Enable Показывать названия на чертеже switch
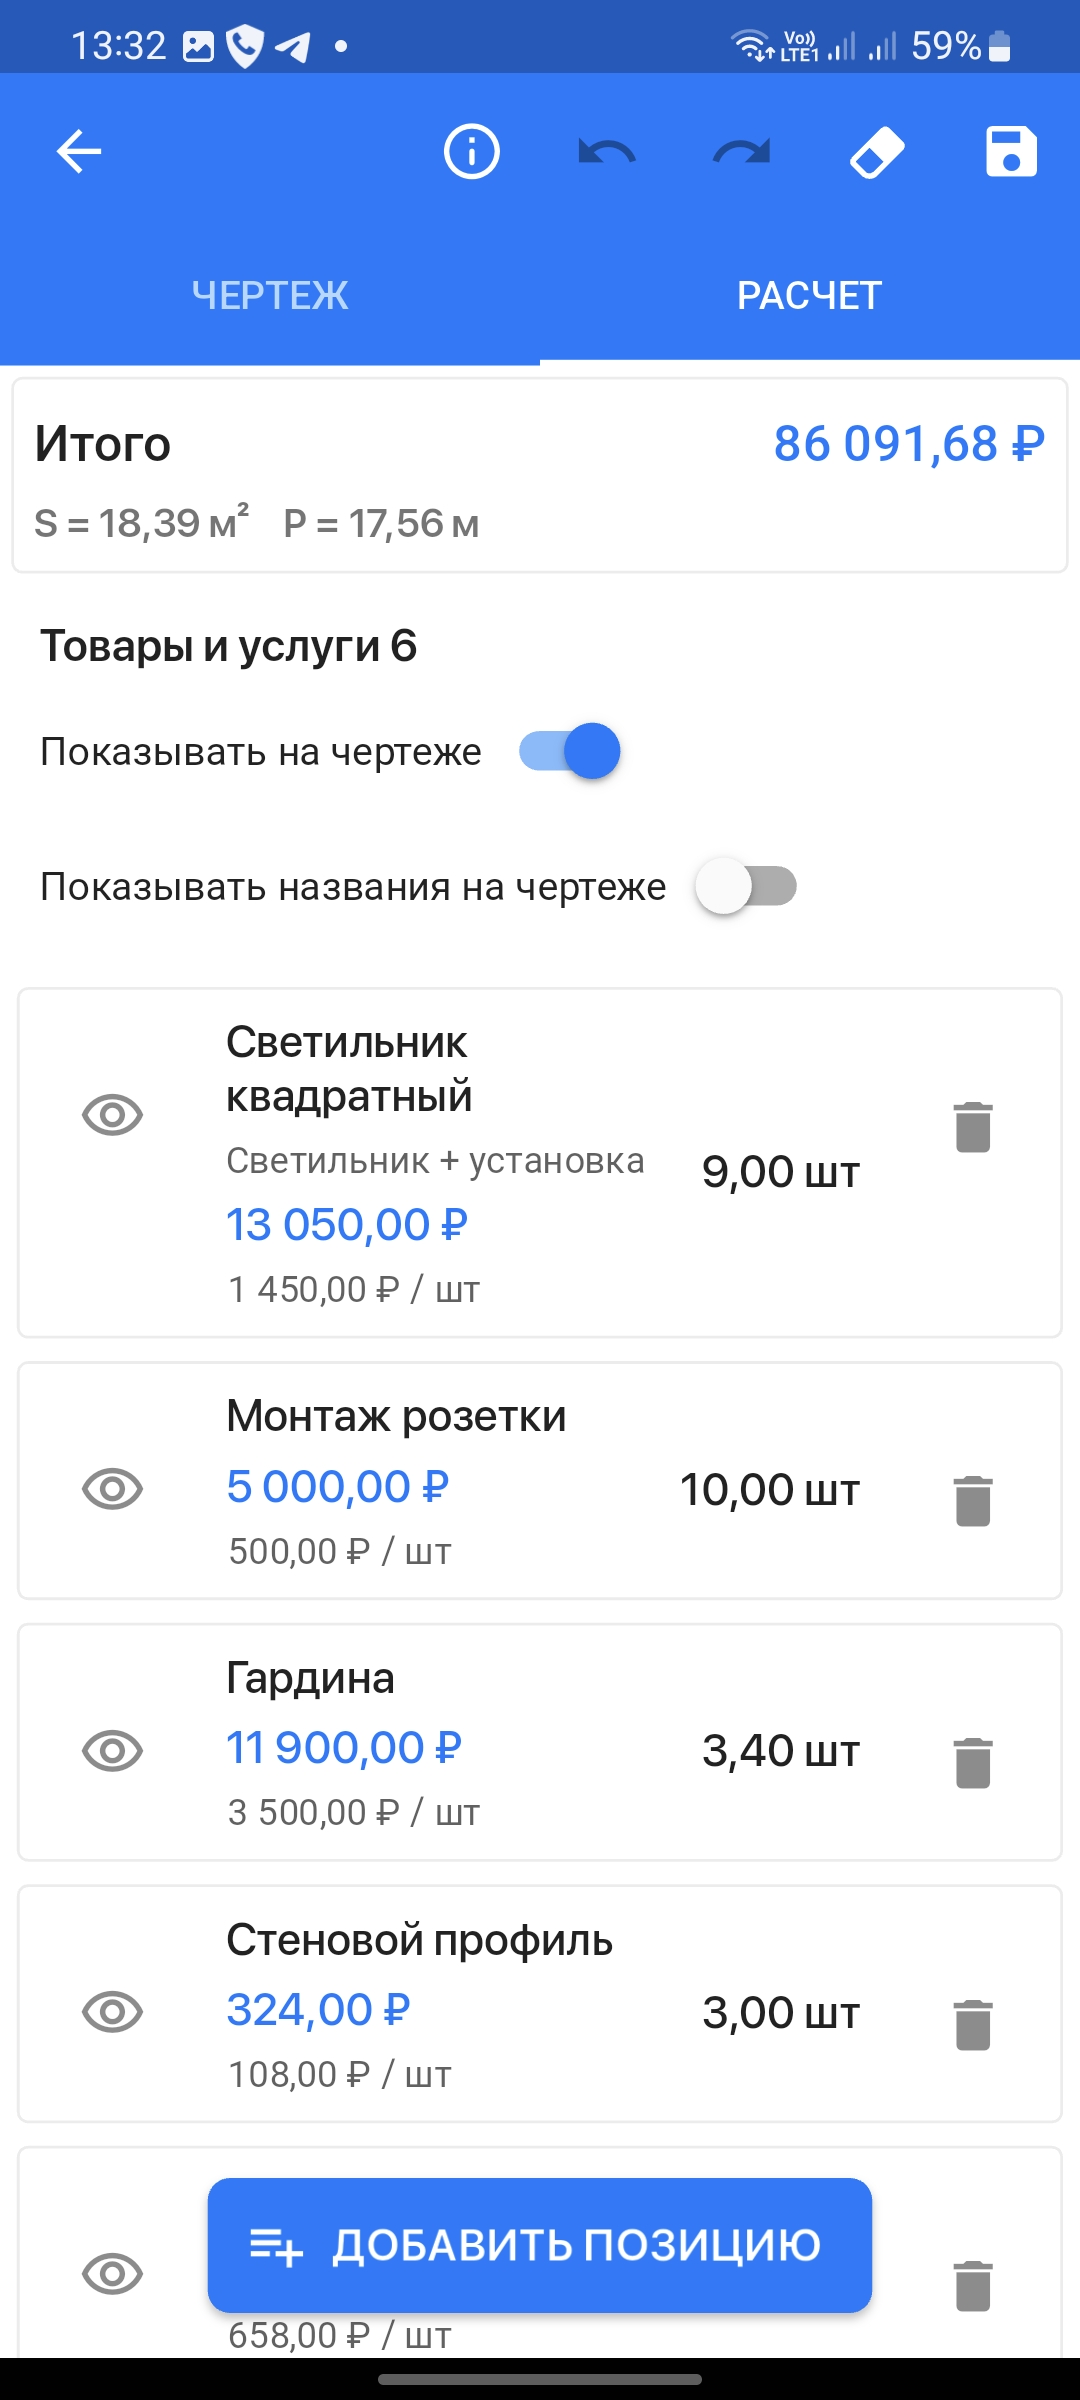This screenshot has height=2400, width=1080. coord(746,886)
